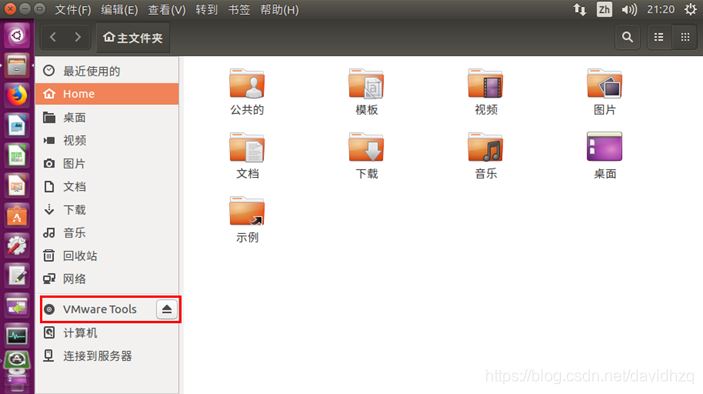Image resolution: width=703 pixels, height=394 pixels.
Task: Open the 视频 folder in main pane
Action: [x=486, y=92]
